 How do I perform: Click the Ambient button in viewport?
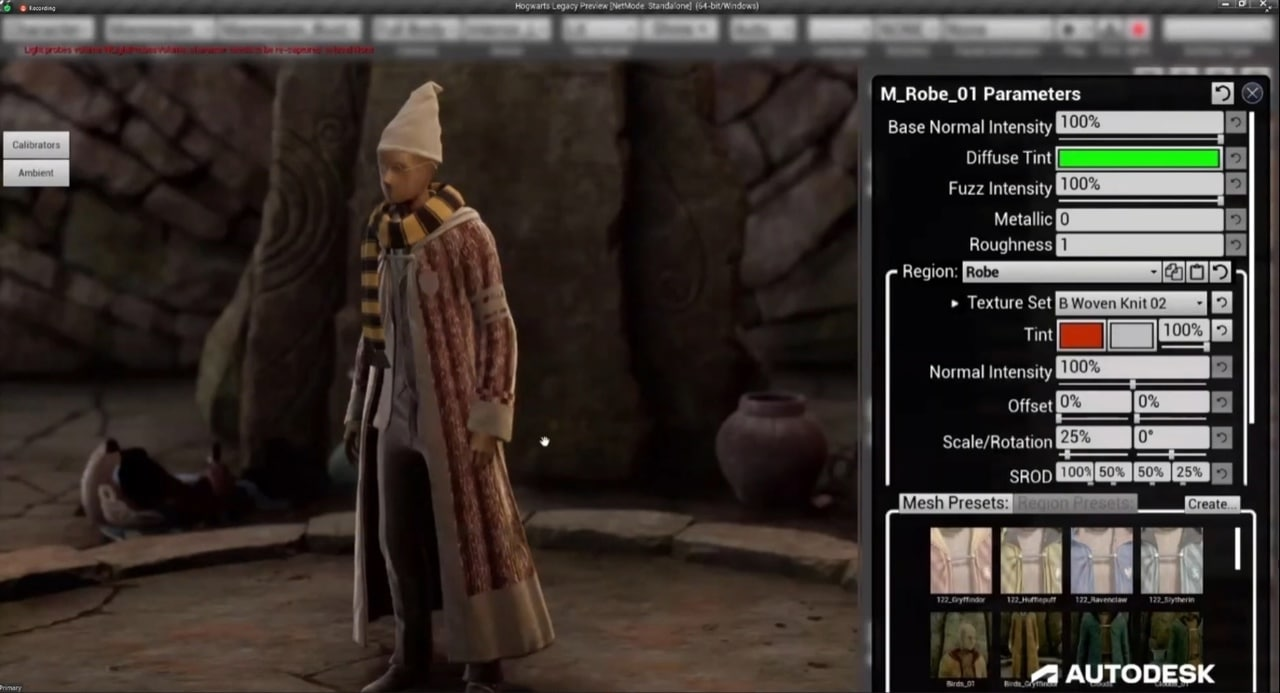pos(36,173)
